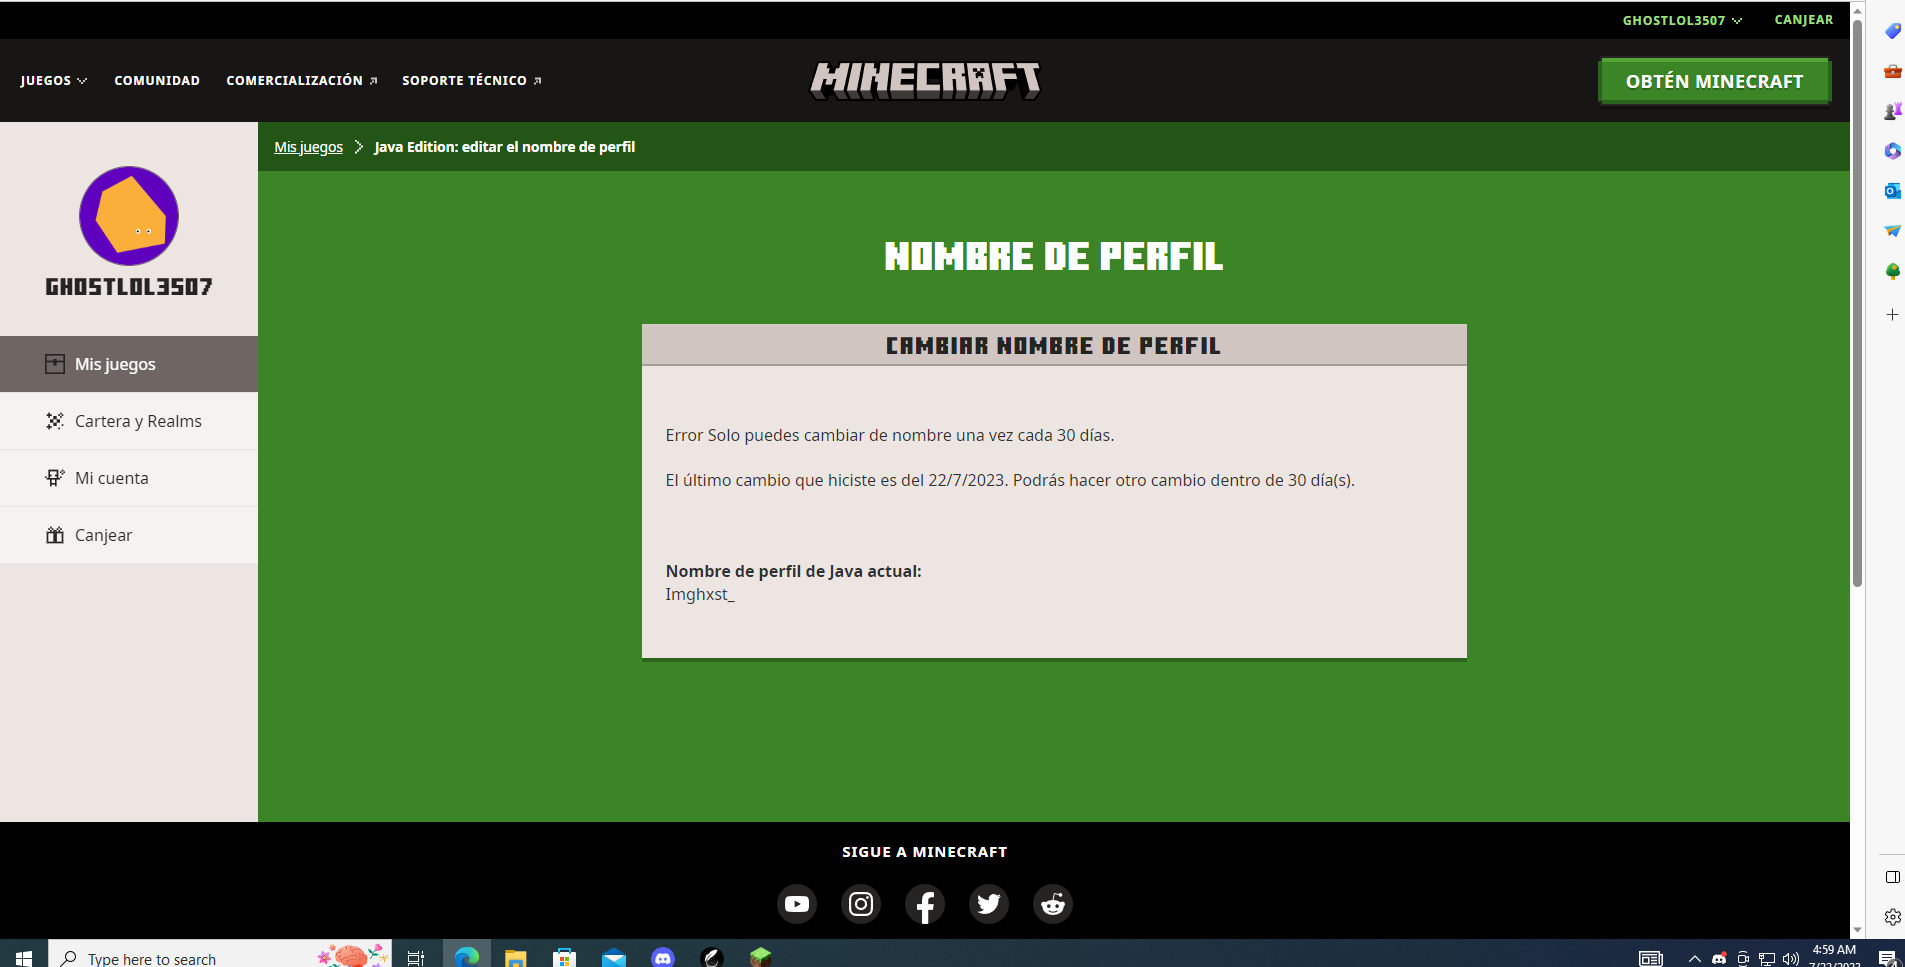This screenshot has height=967, width=1905.
Task: Open Edge sidebar Games chess icon
Action: 1892,111
